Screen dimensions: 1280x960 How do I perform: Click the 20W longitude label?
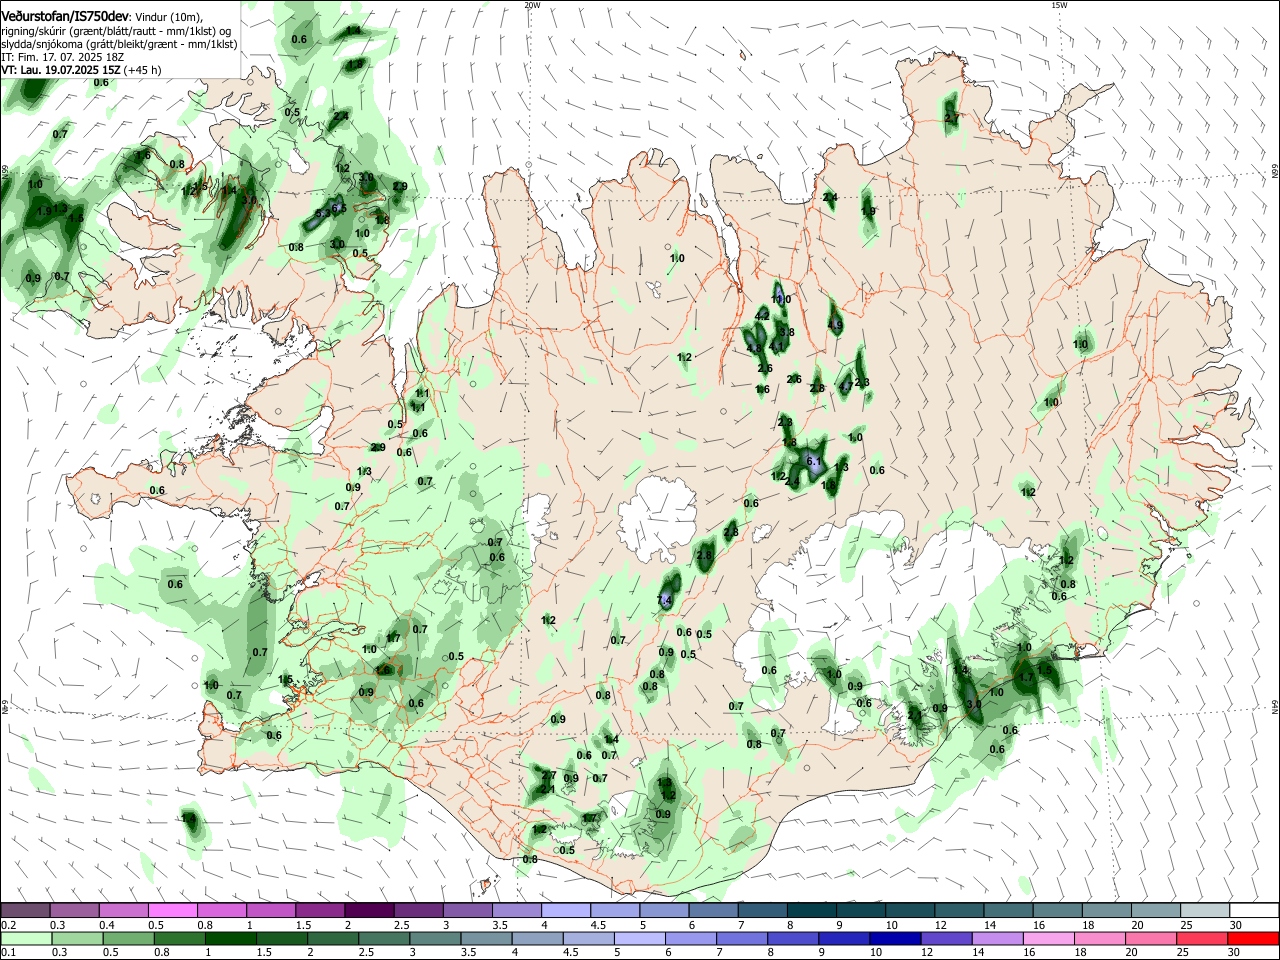(x=532, y=5)
